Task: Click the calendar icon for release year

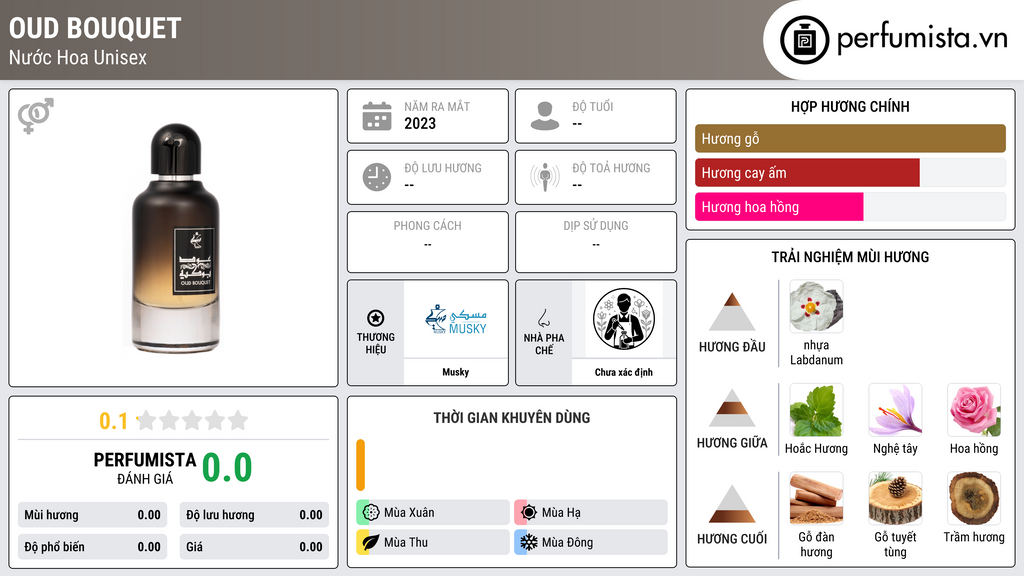Action: 377,116
